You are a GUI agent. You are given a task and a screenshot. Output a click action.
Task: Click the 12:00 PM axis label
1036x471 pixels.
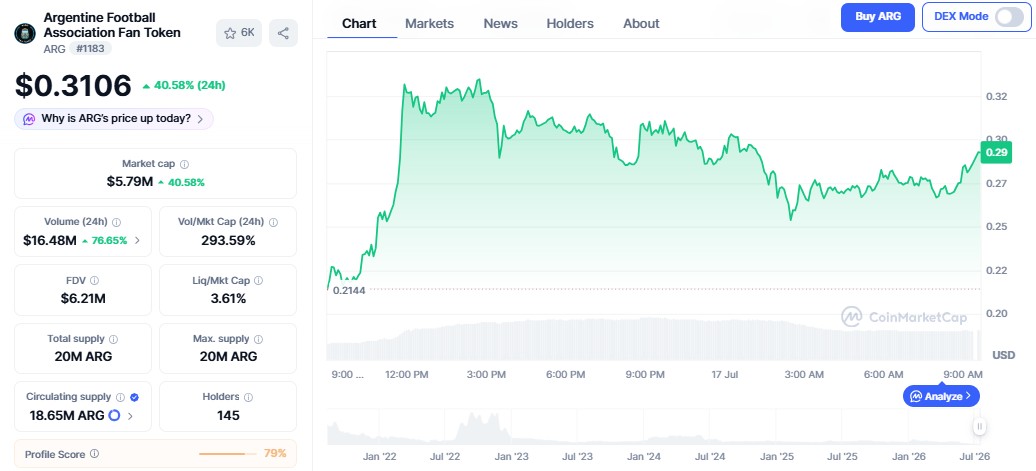click(407, 375)
